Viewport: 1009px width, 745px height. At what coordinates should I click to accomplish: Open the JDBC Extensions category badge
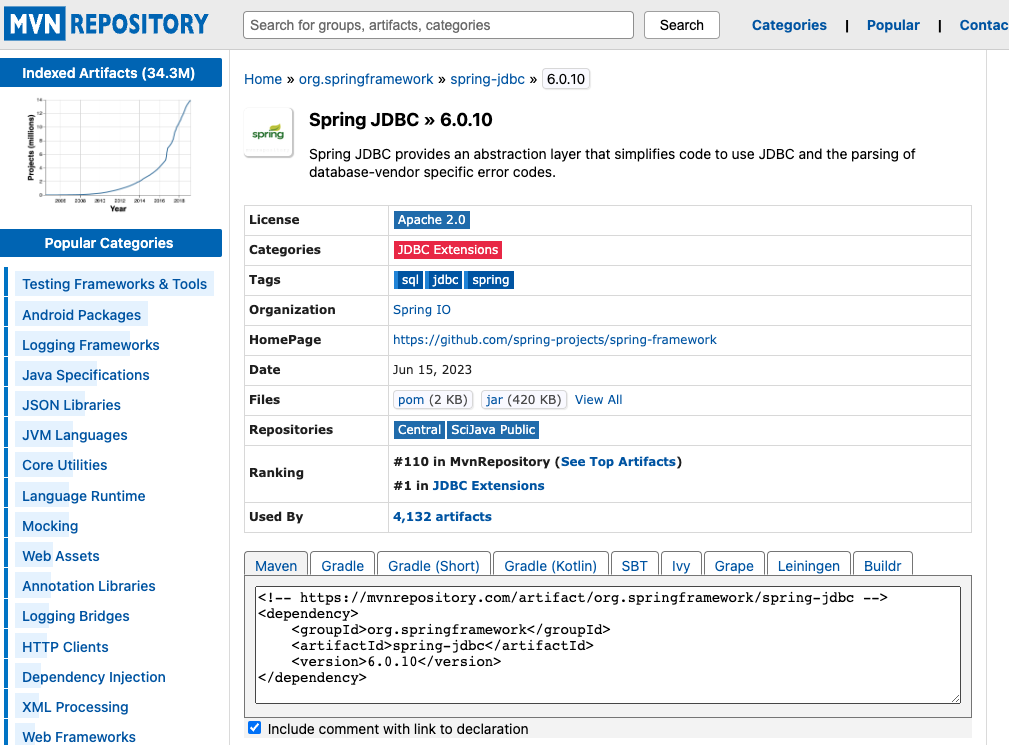(x=448, y=250)
